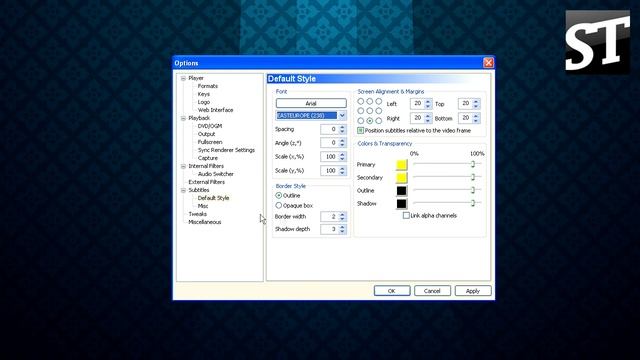The height and width of the screenshot is (360, 640).
Task: Collapse the Player tree node
Action: pyautogui.click(x=183, y=78)
